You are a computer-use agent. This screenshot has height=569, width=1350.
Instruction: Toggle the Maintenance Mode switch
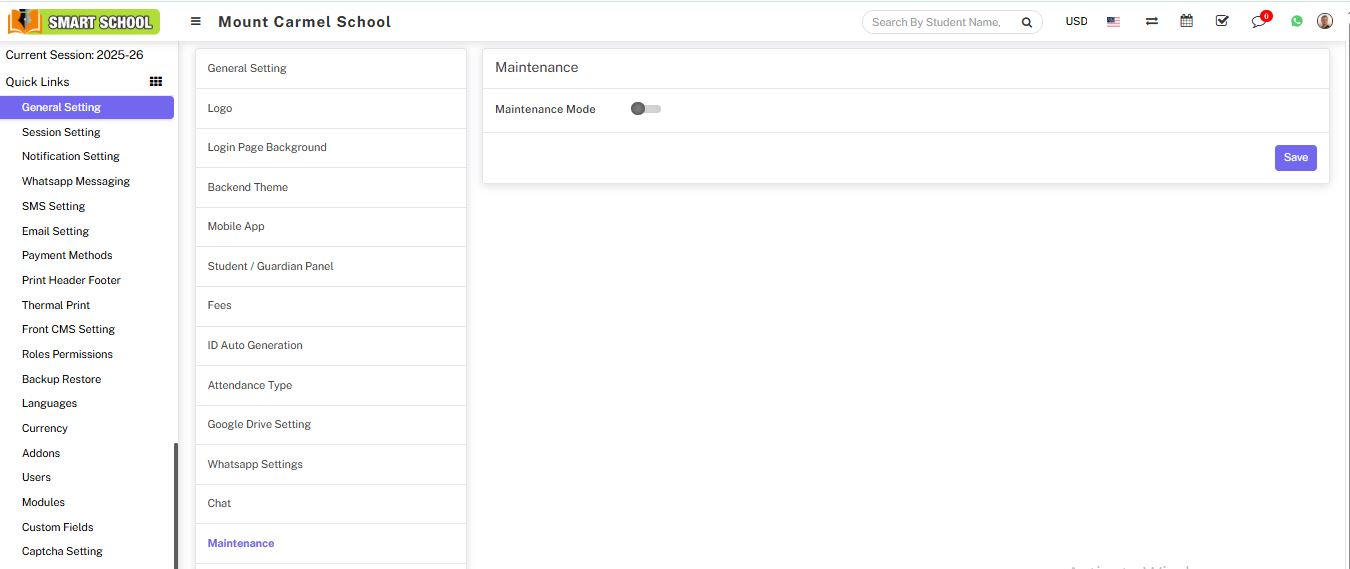click(645, 109)
